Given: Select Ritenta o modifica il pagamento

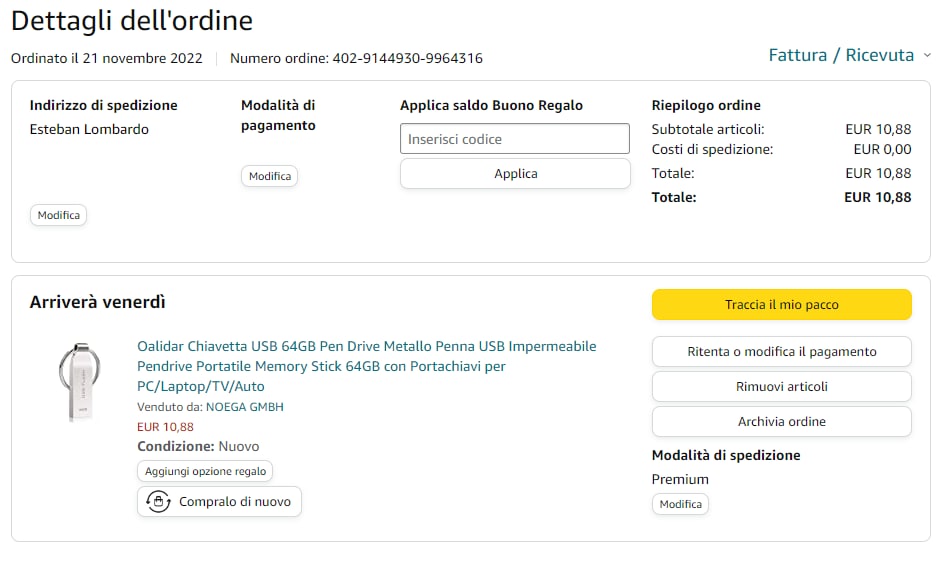Looking at the screenshot, I should coord(781,352).
